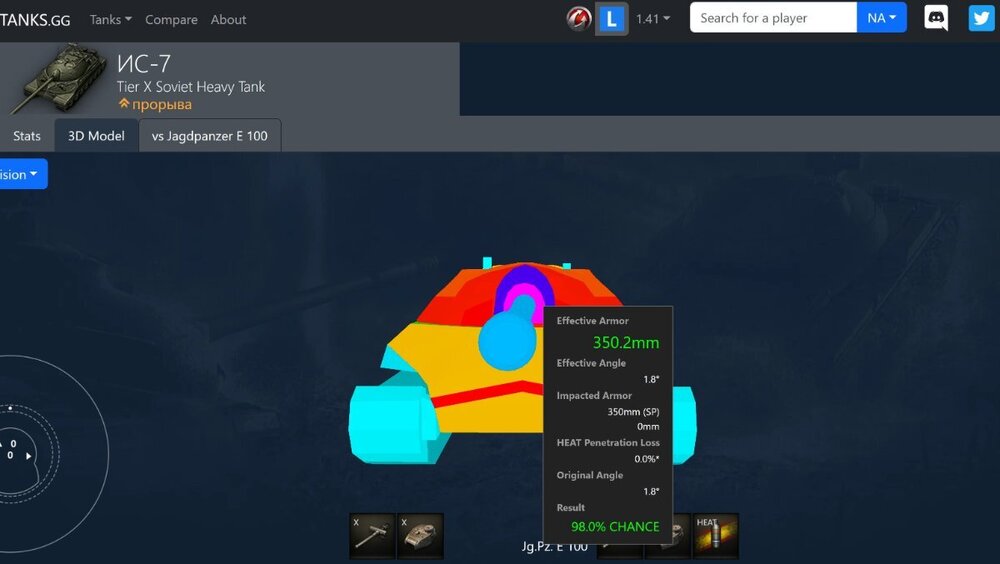This screenshot has height=564, width=1000.
Task: Click the orange прорыва role icon
Action: [x=124, y=103]
